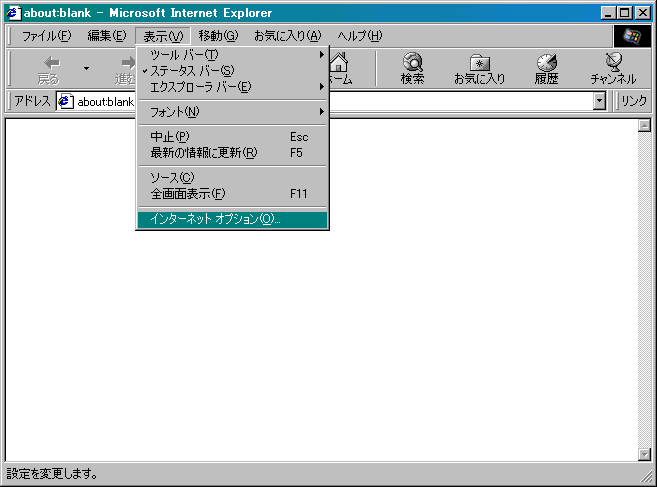This screenshot has width=657, height=487.
Task: Open the ヘルプ(H) menu
Action: [360, 36]
